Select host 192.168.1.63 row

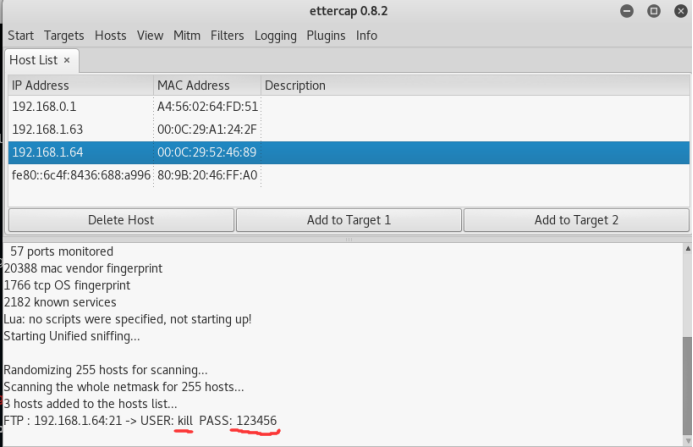pos(80,129)
